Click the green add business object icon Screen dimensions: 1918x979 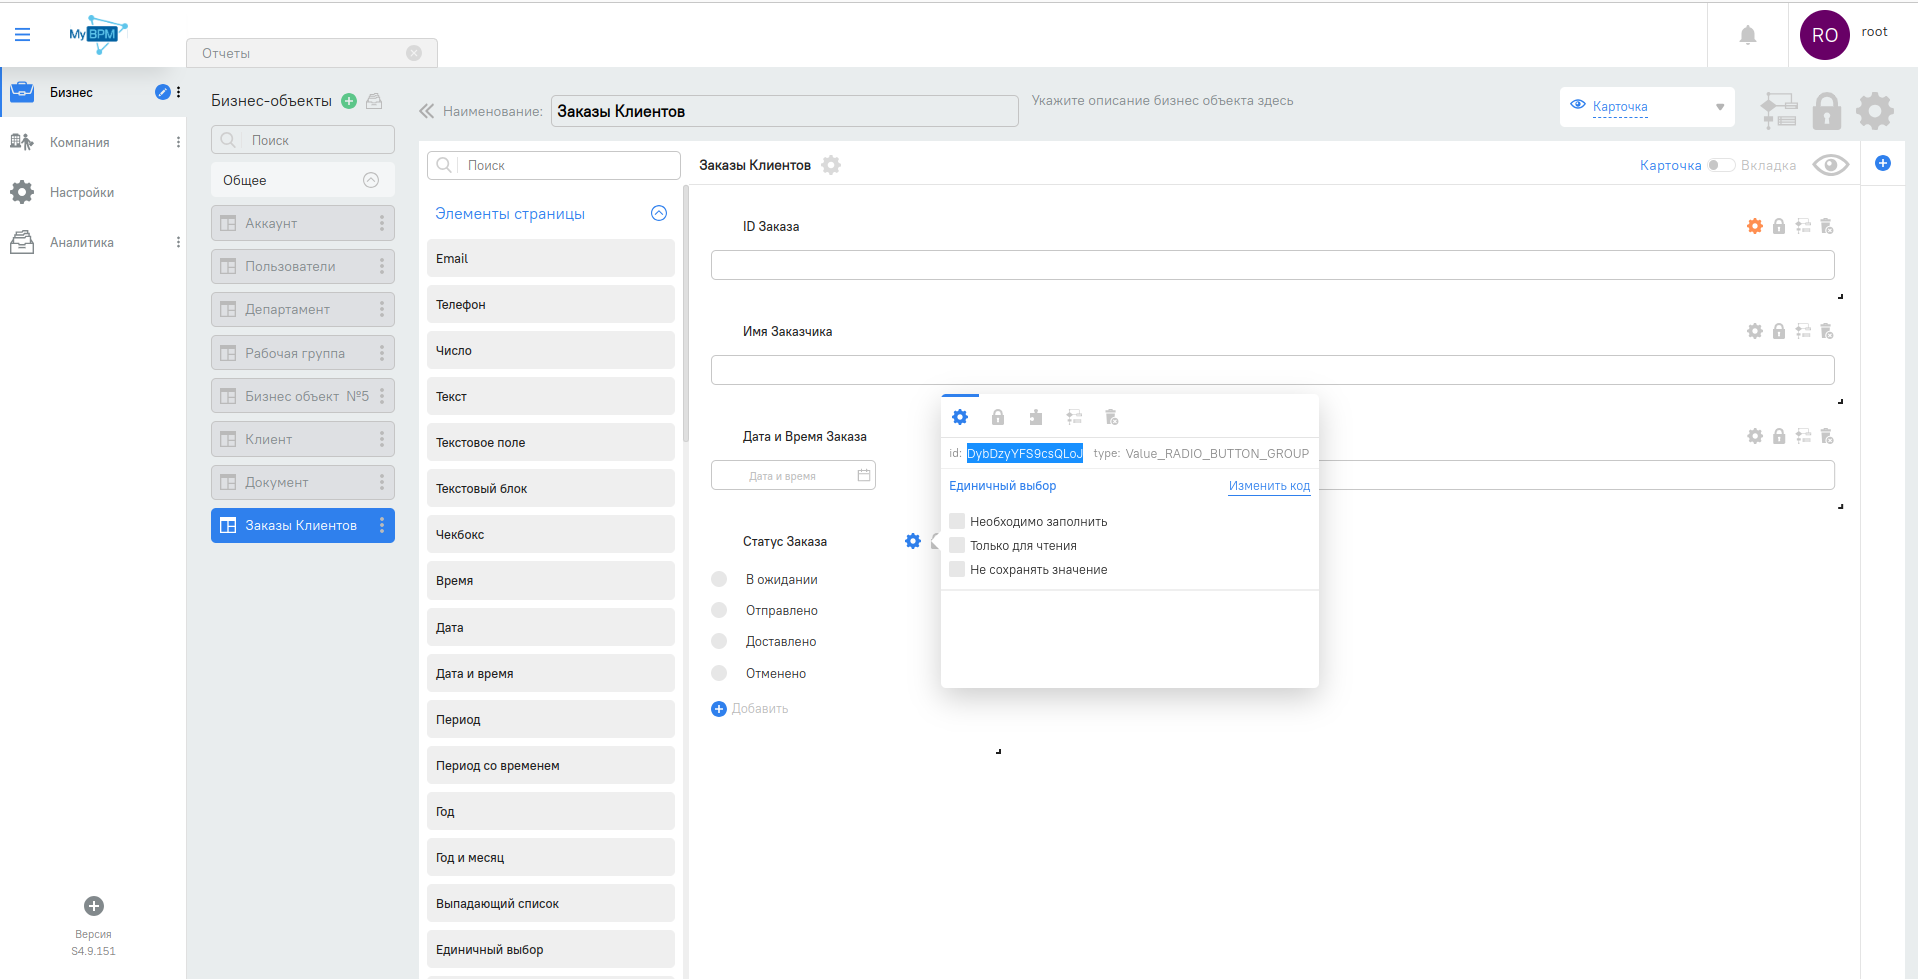[x=349, y=101]
